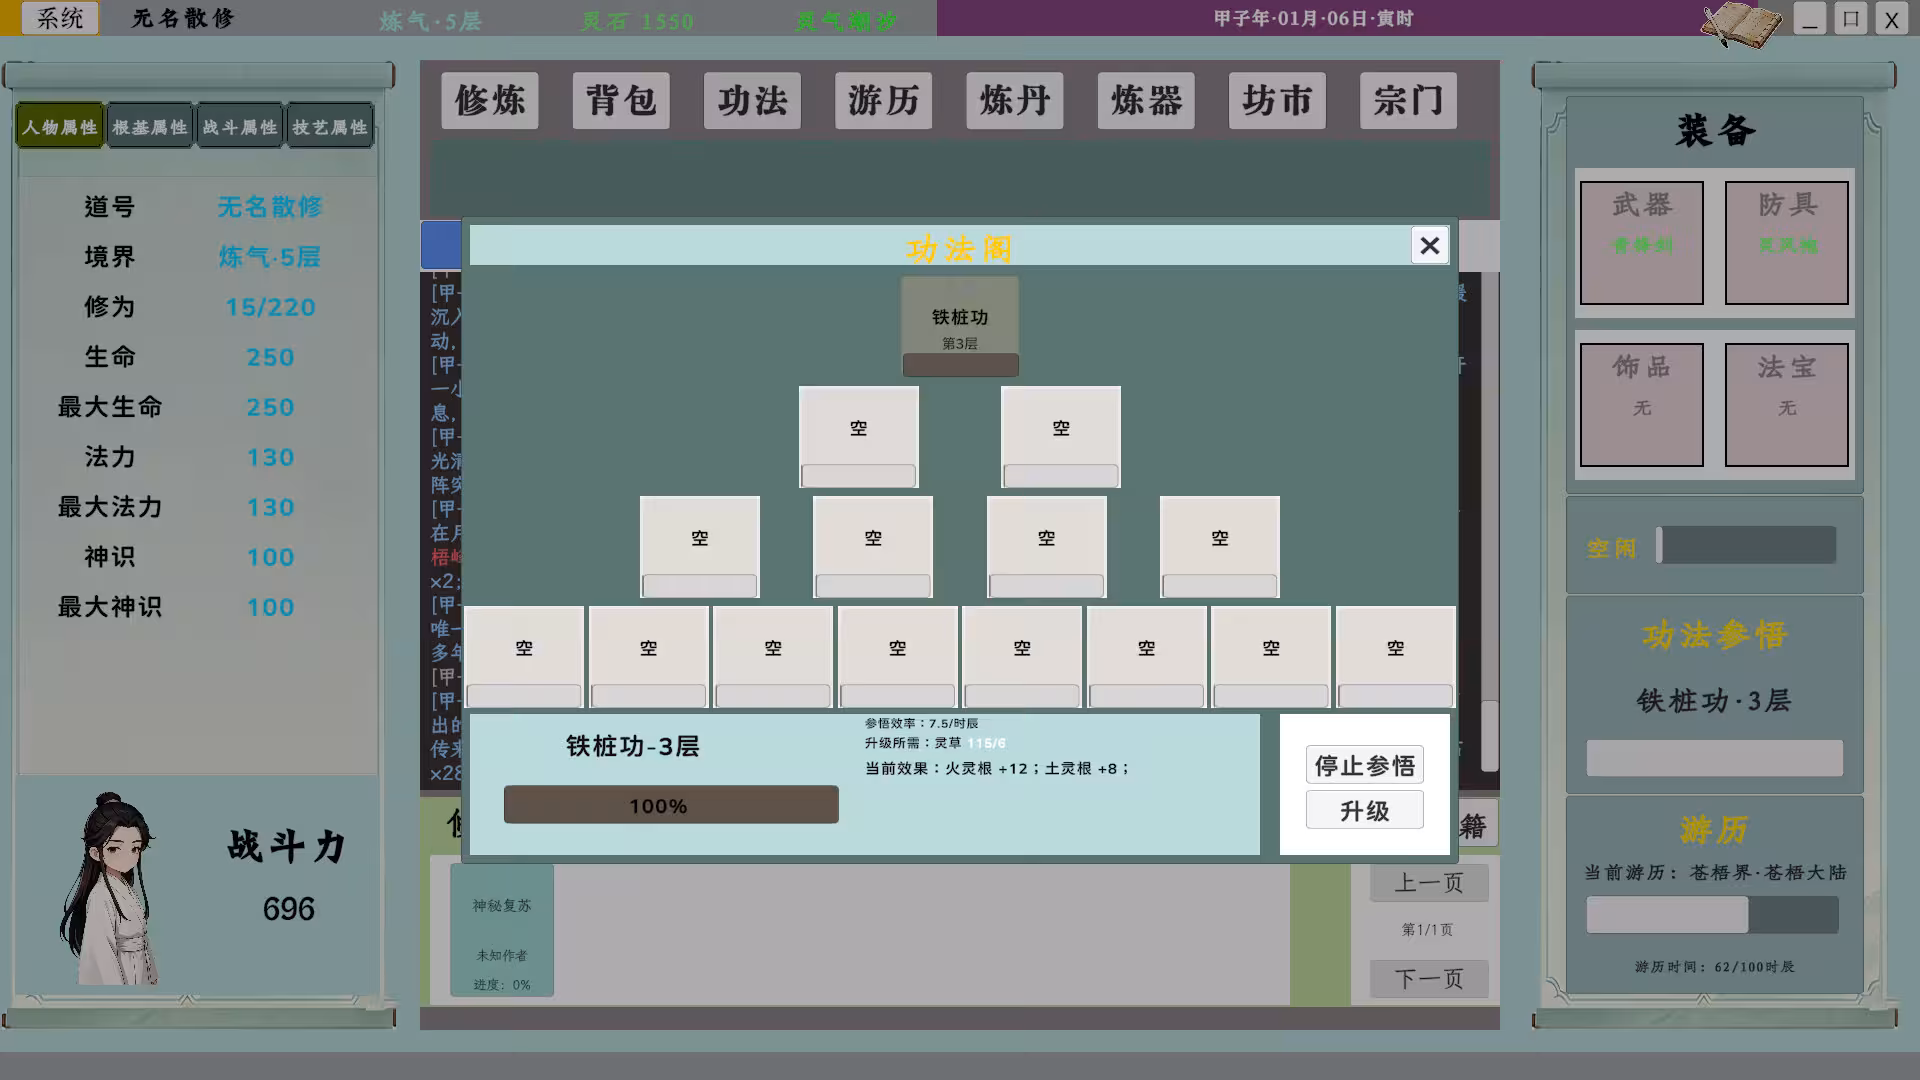Click the 道号 value 无名散修
The image size is (1920, 1080).
click(x=270, y=207)
